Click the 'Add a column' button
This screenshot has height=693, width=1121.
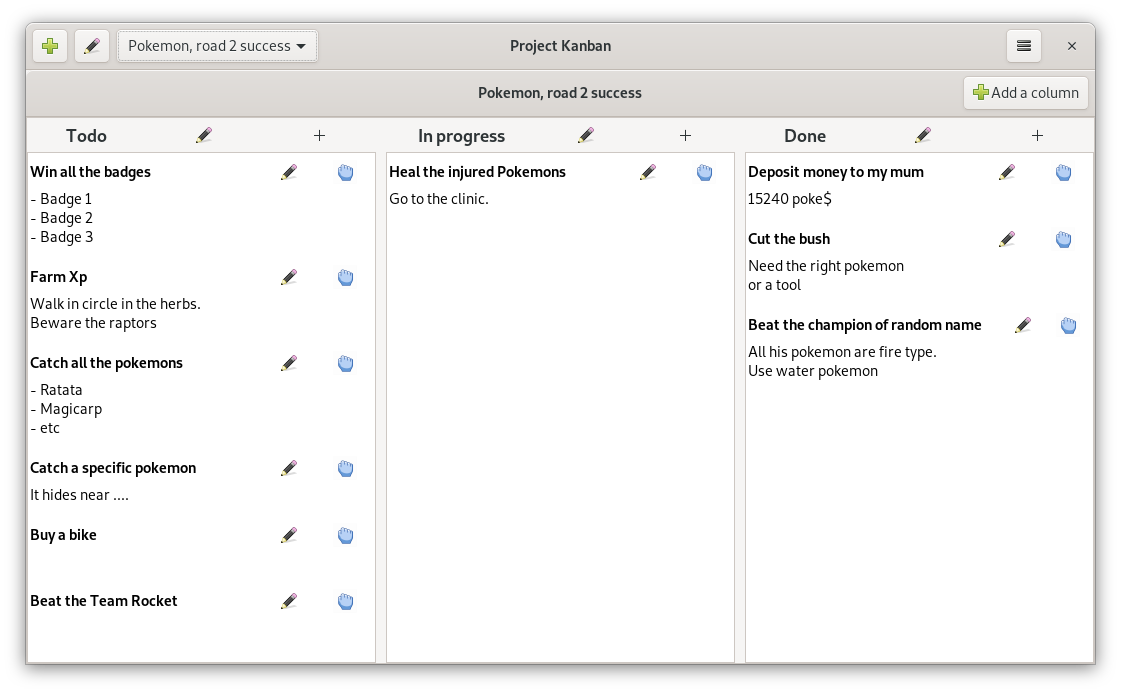[x=1026, y=93]
